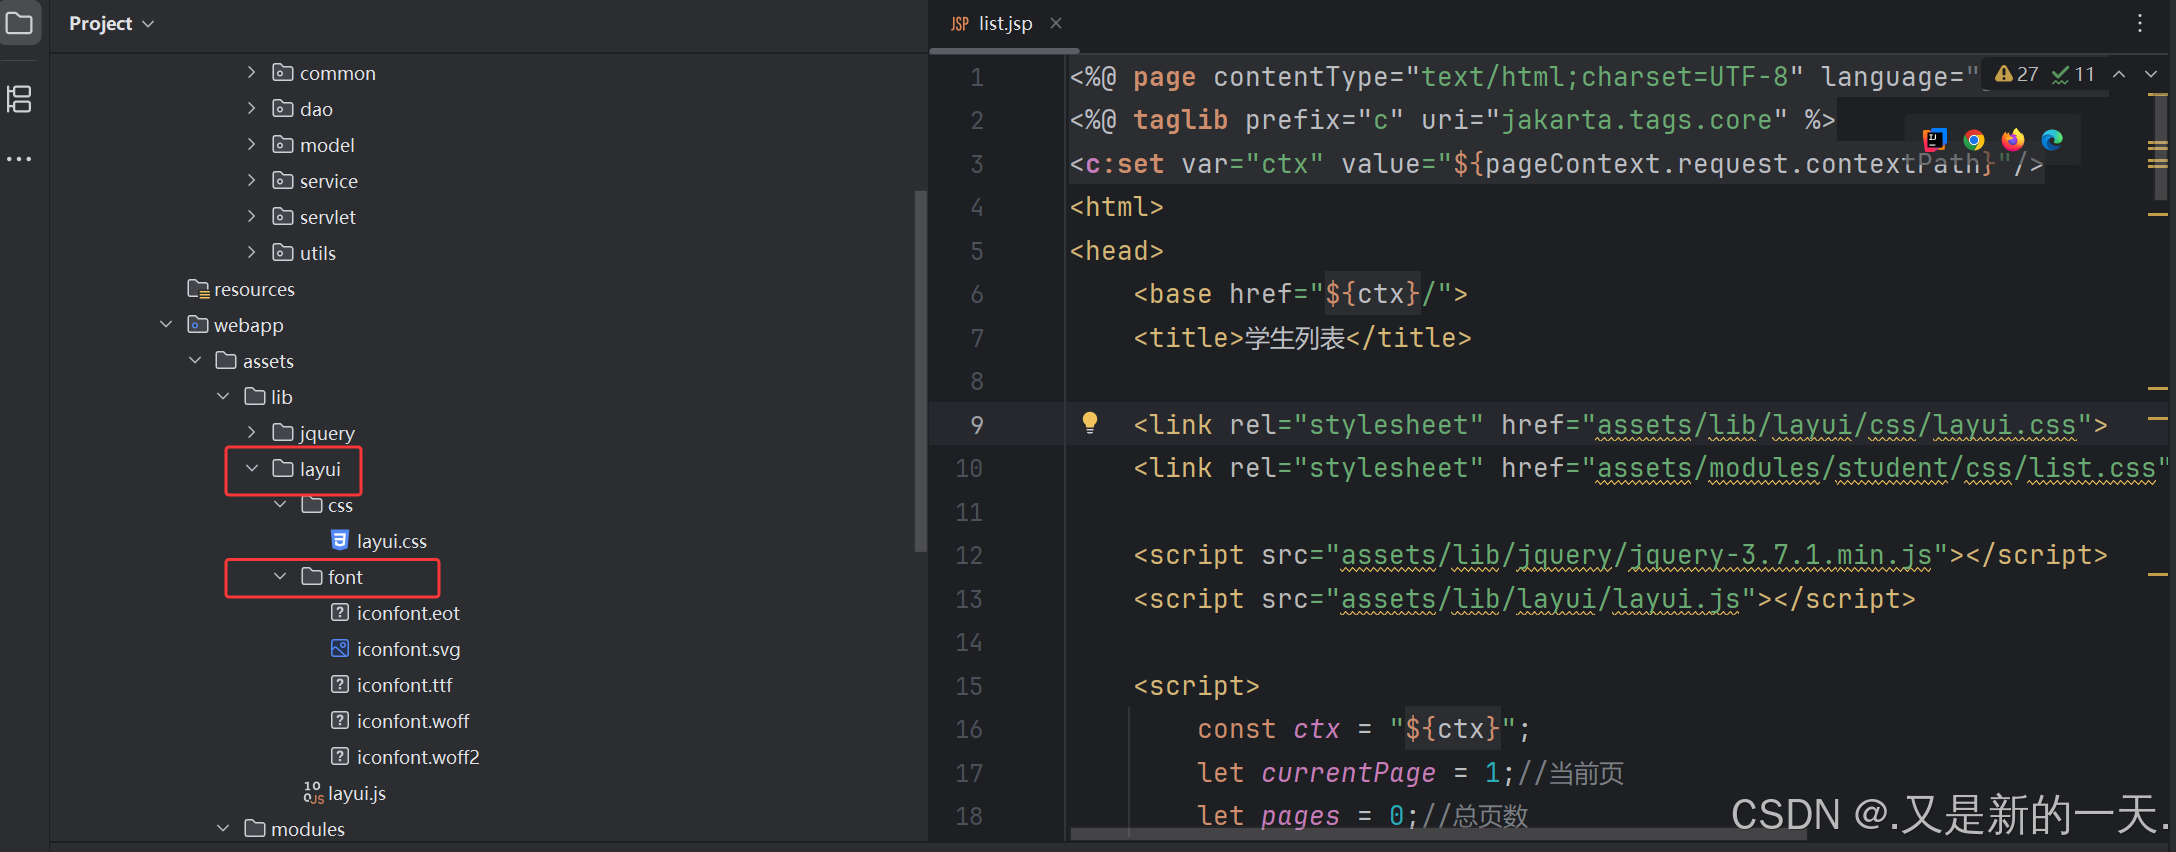Expand the dao package
This screenshot has height=852, width=2176.
(252, 108)
